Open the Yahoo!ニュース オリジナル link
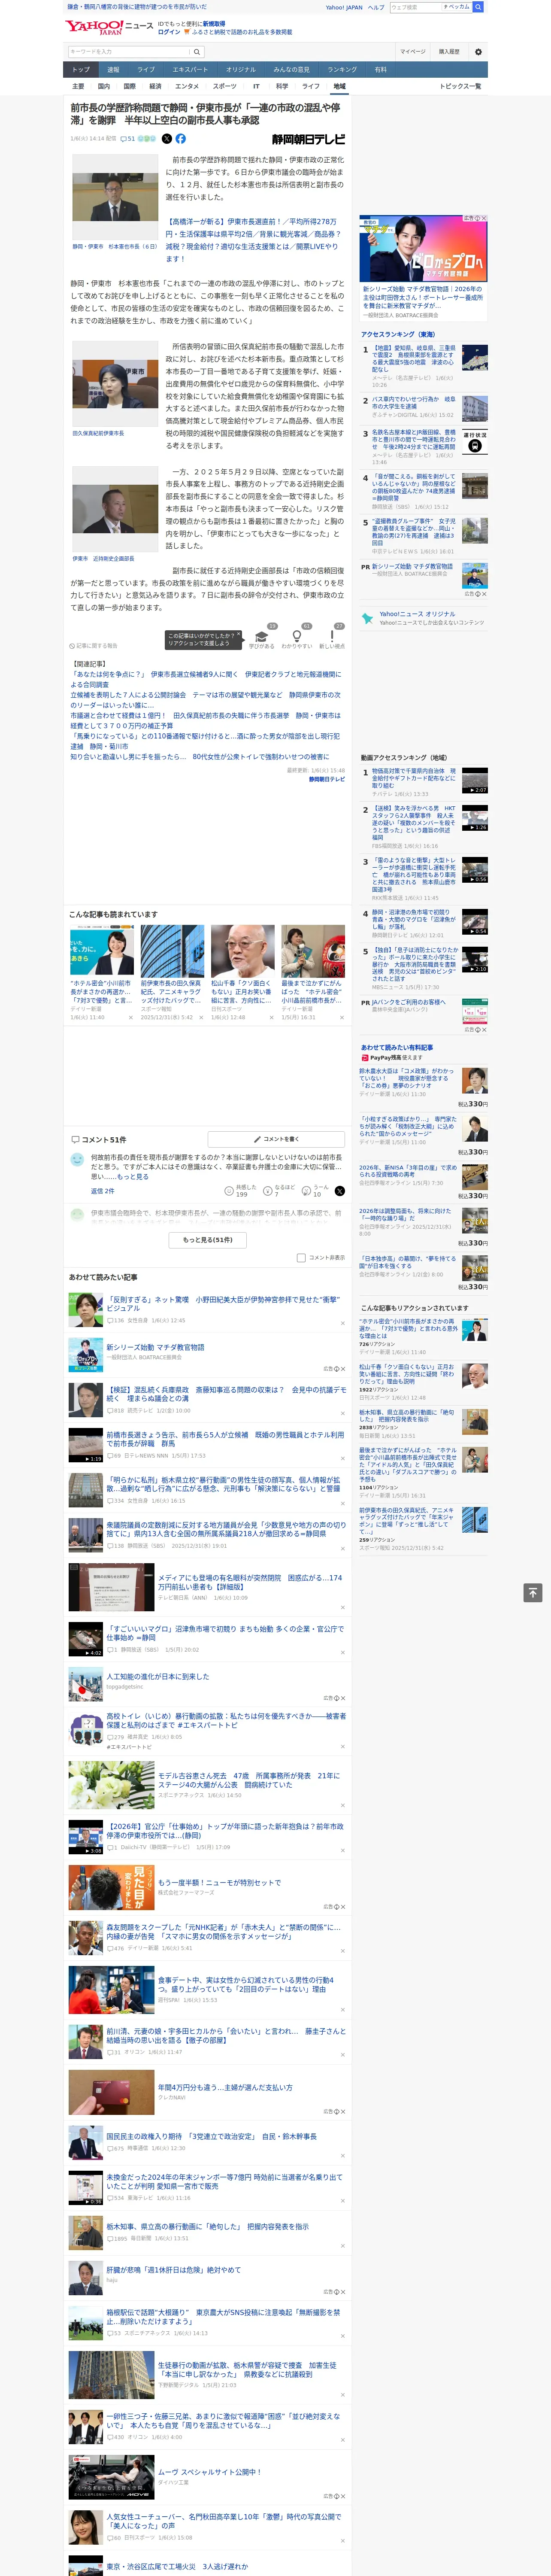The width and height of the screenshot is (551, 2576). [417, 614]
